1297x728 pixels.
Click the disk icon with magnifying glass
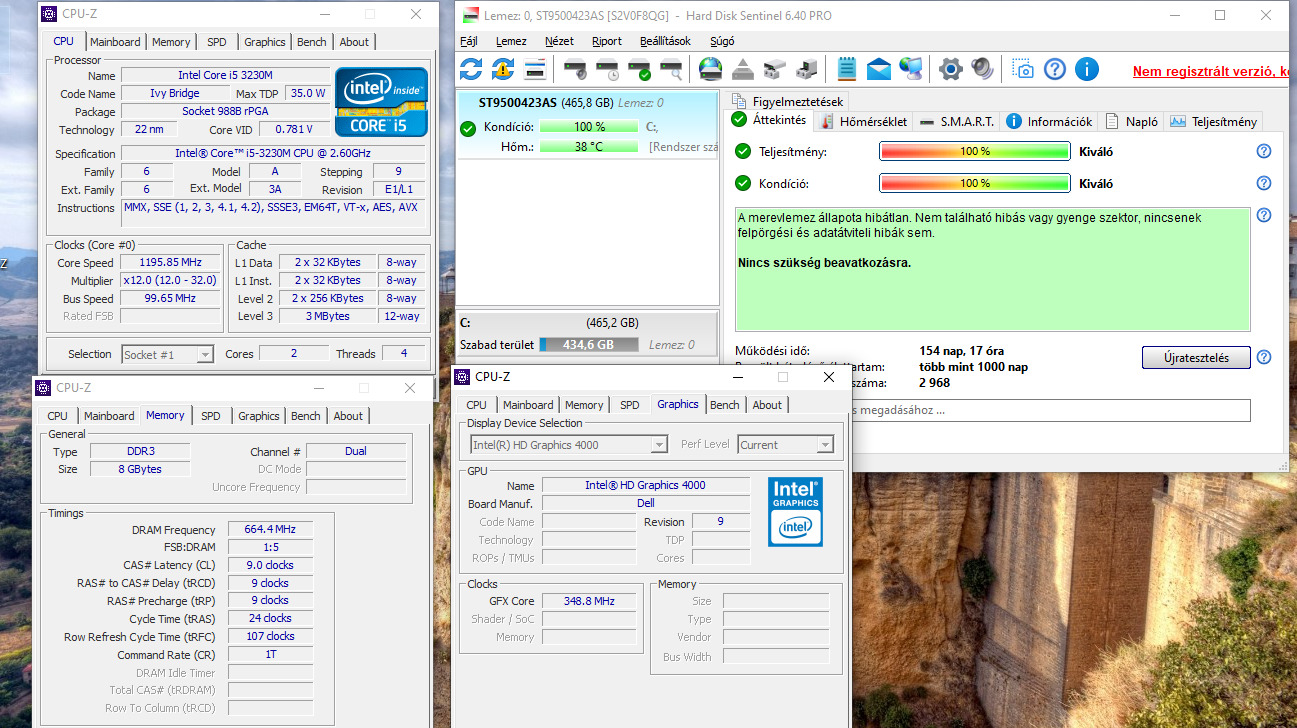click(x=671, y=69)
